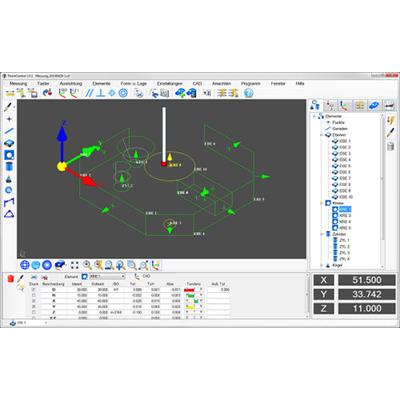
Task: Click the red delete icon in results panel
Action: tap(11, 279)
